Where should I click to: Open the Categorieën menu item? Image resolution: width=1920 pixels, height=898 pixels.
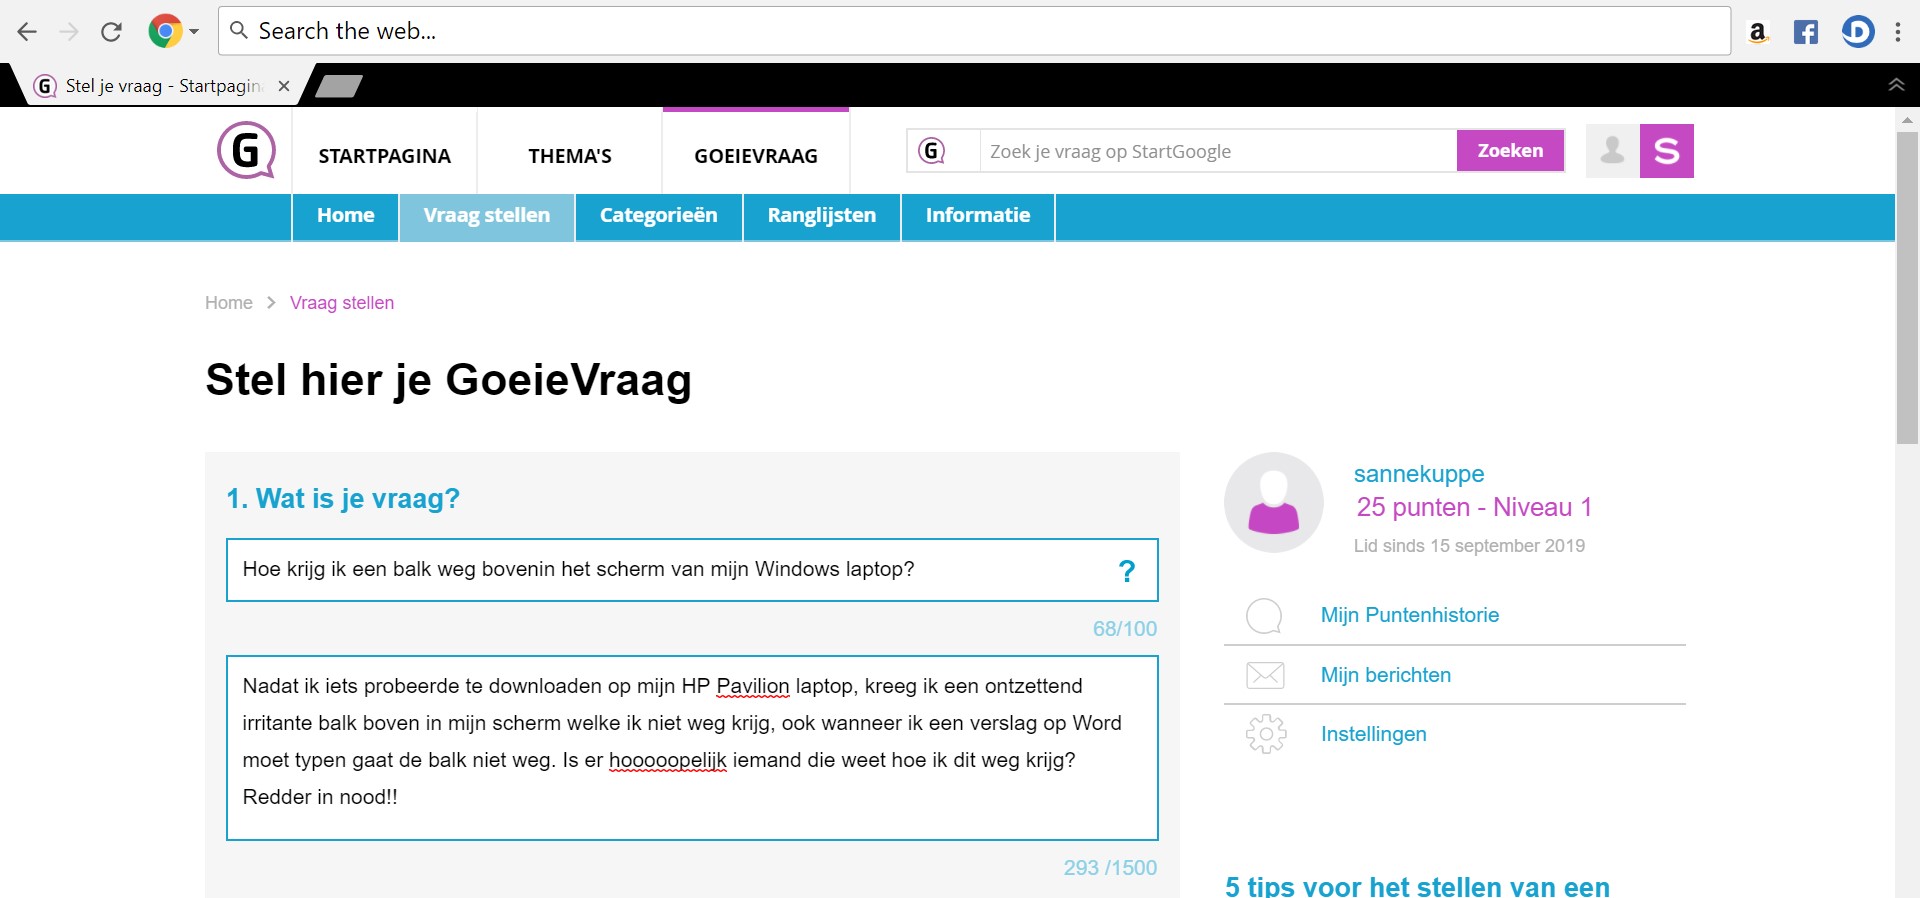(x=658, y=216)
